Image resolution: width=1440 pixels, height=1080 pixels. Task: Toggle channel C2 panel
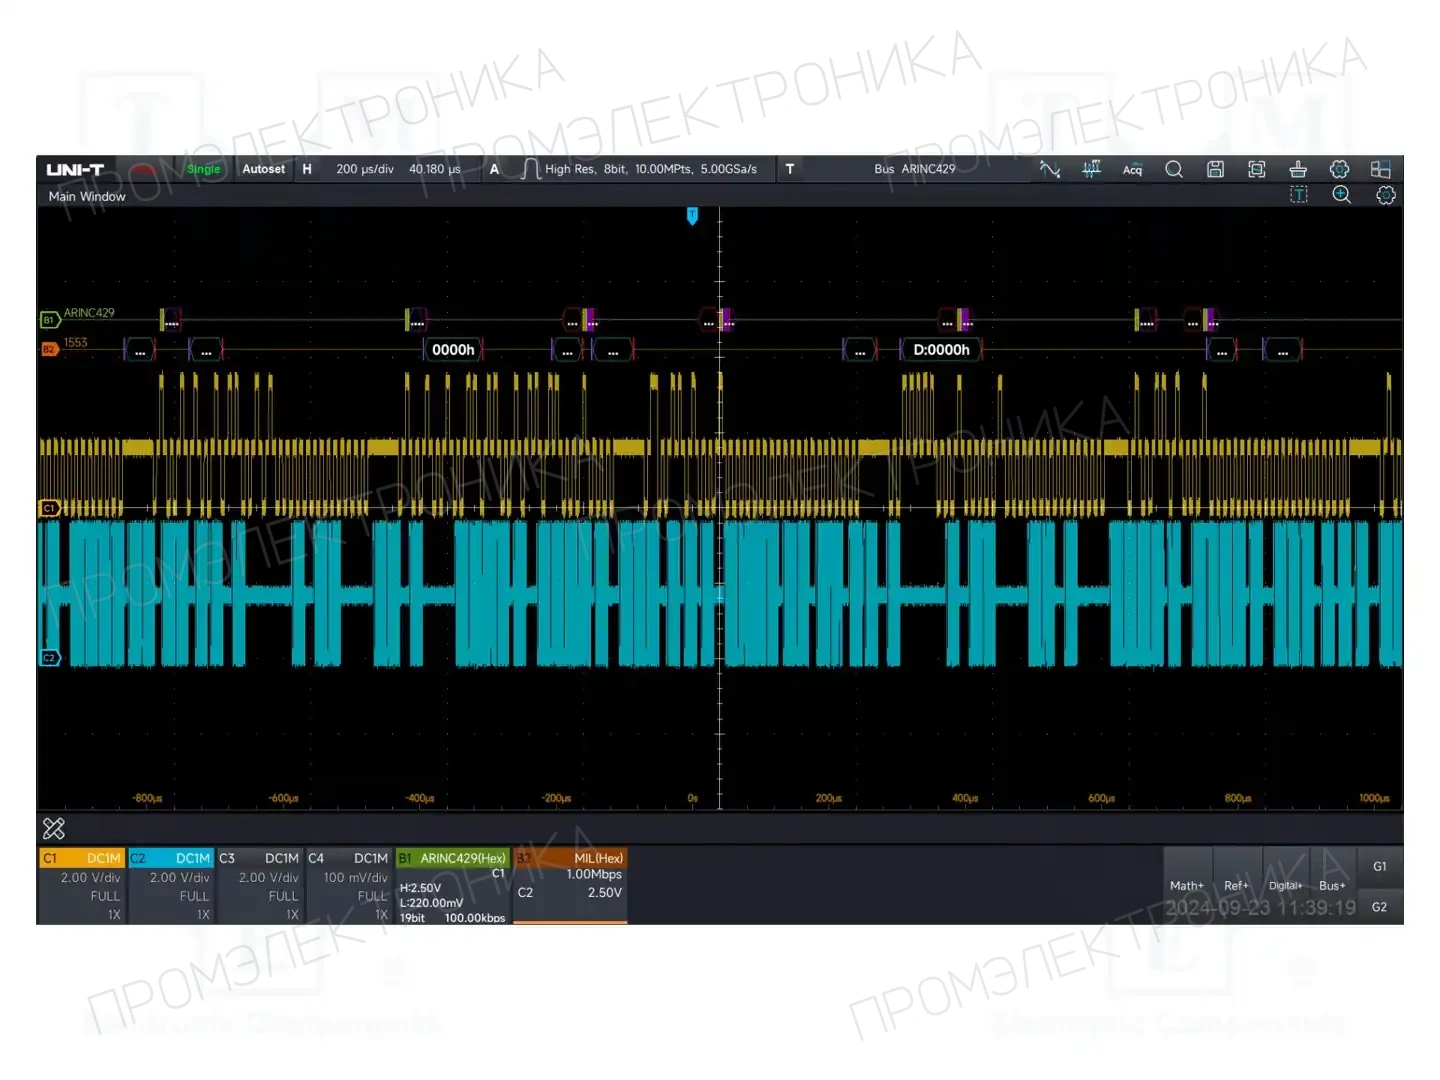pyautogui.click(x=171, y=886)
